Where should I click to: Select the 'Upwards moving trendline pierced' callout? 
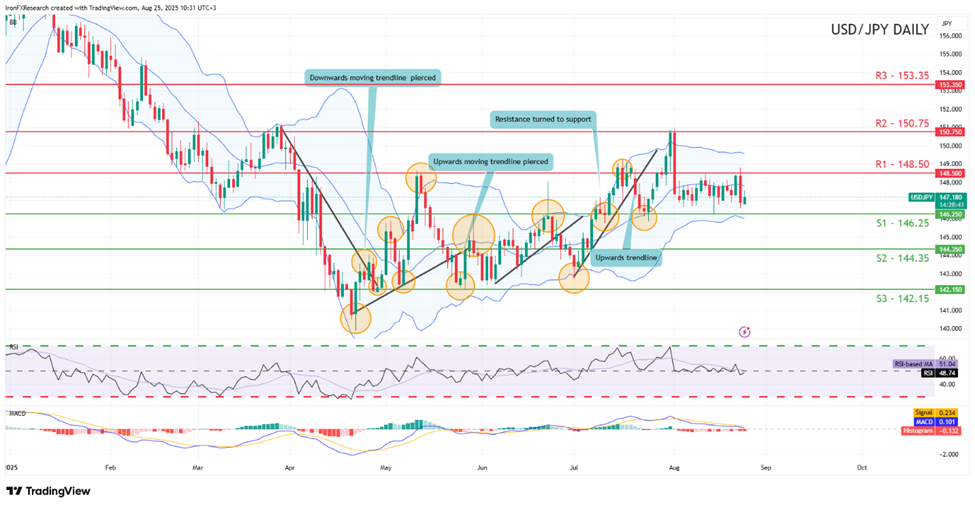pos(490,160)
